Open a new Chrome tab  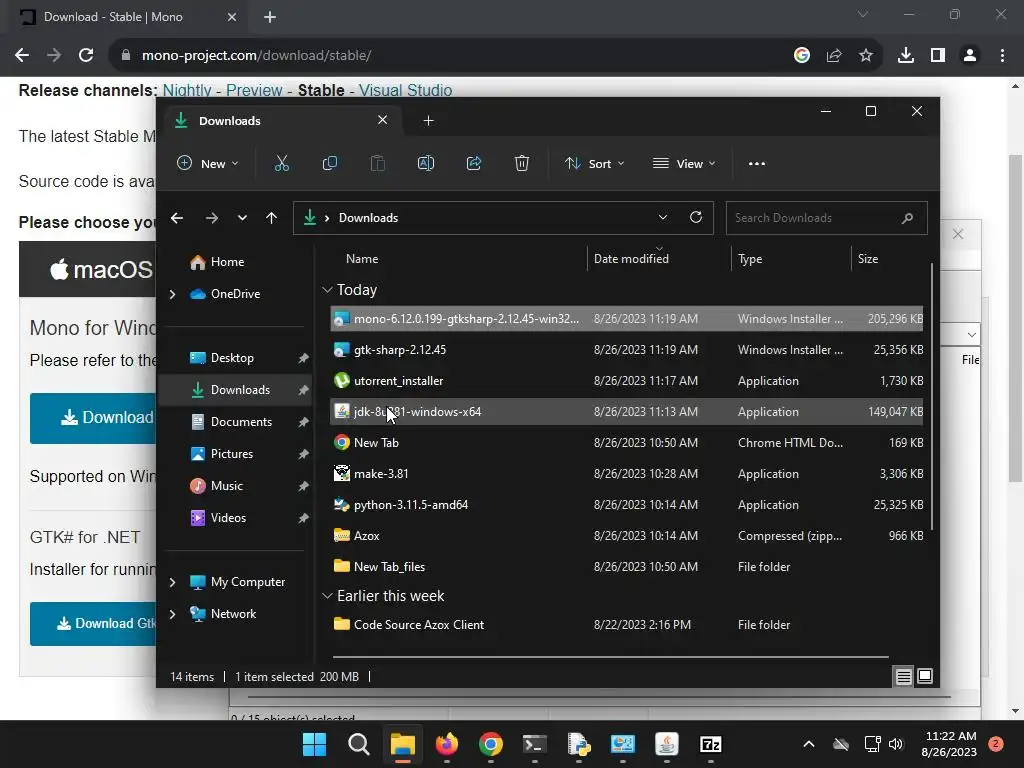tap(270, 17)
